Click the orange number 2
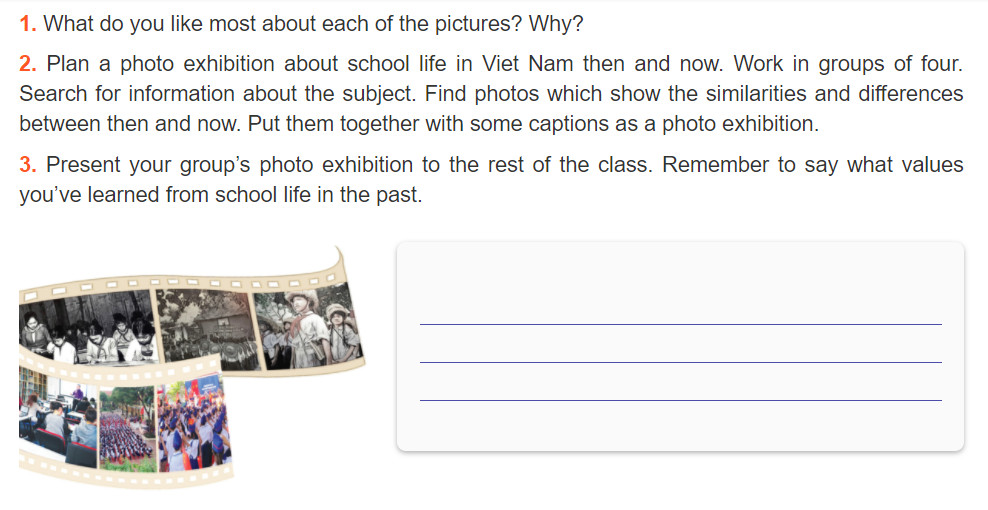 (x=28, y=64)
